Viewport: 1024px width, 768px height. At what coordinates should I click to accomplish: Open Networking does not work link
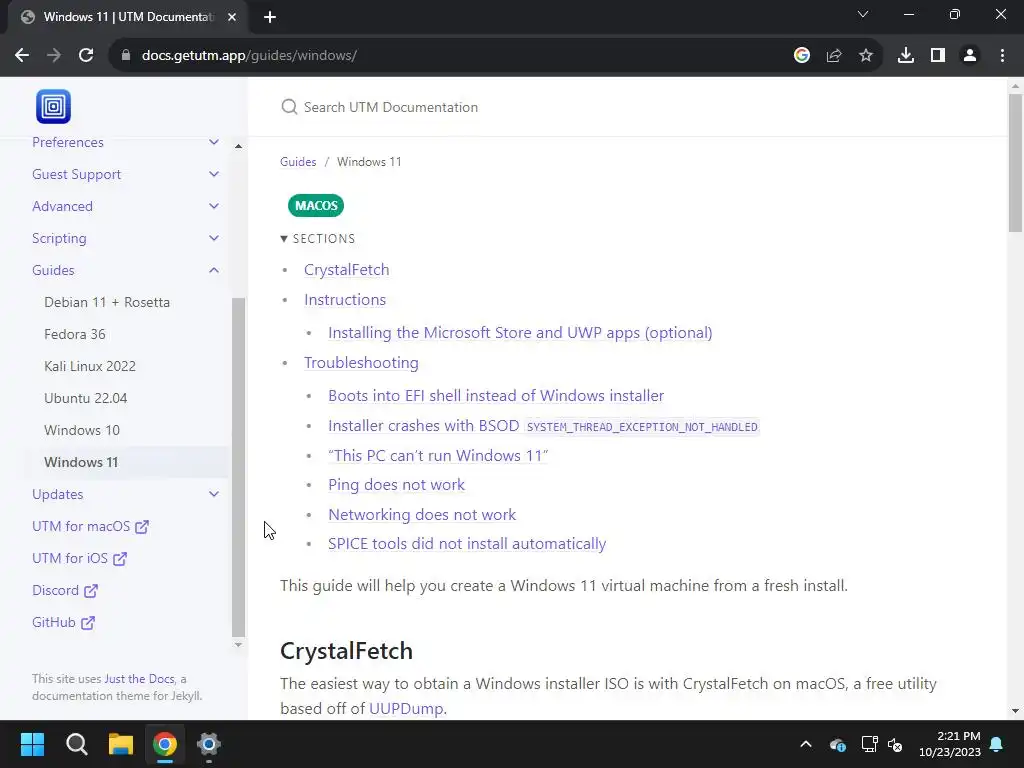click(x=422, y=515)
